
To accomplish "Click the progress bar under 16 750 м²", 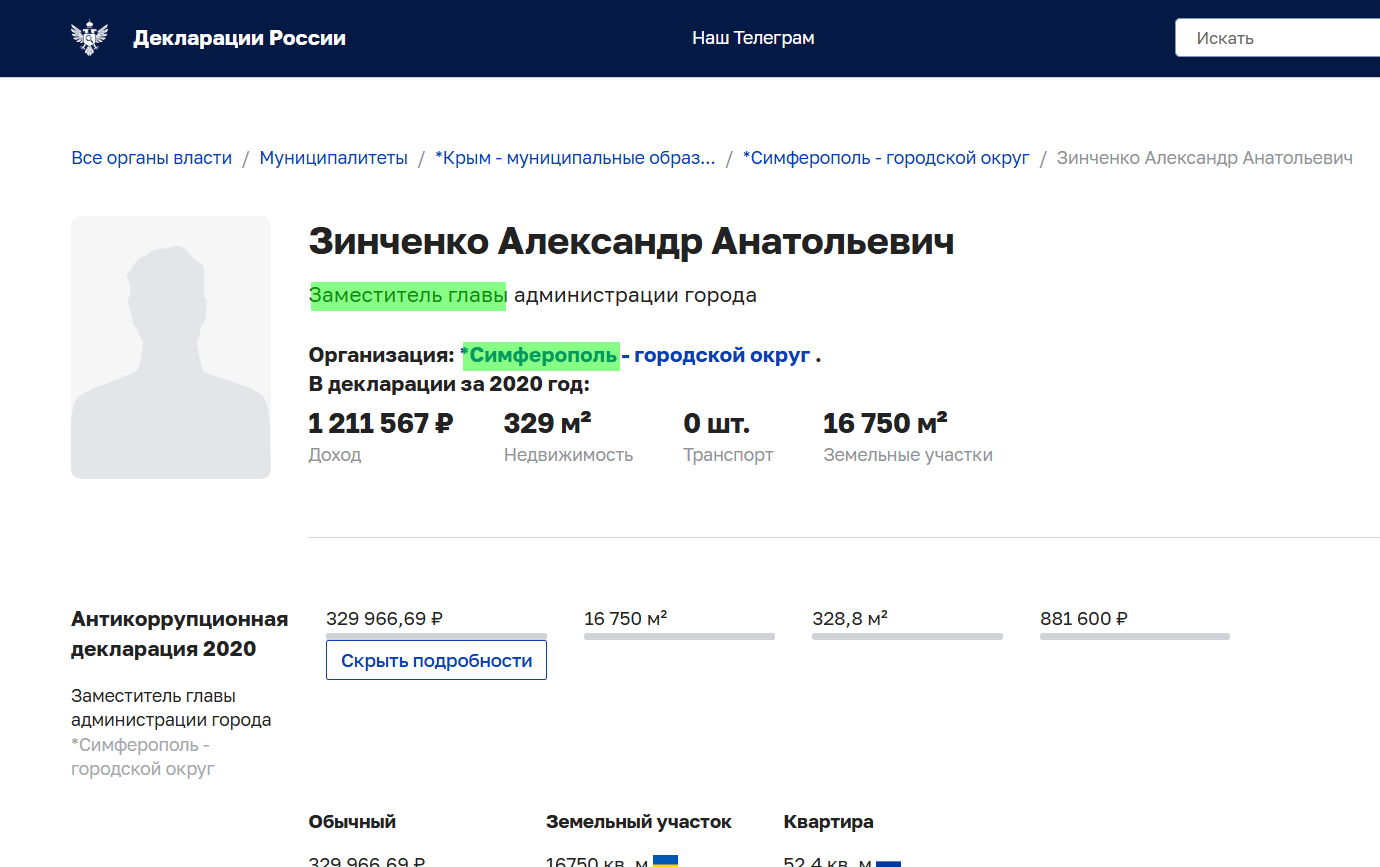I will coord(679,635).
